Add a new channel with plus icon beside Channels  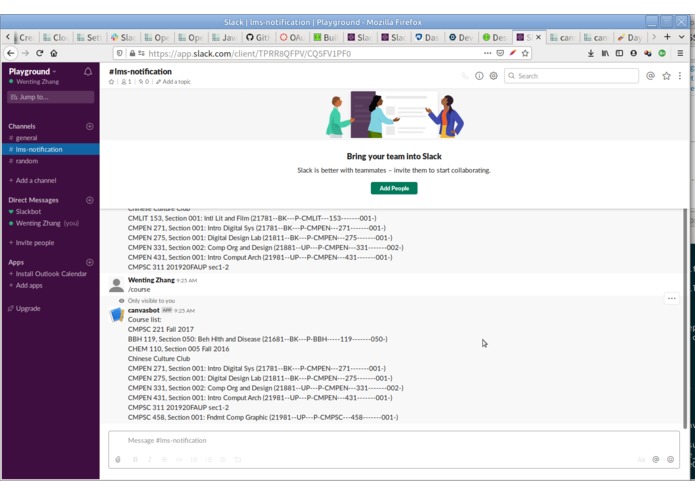90,126
